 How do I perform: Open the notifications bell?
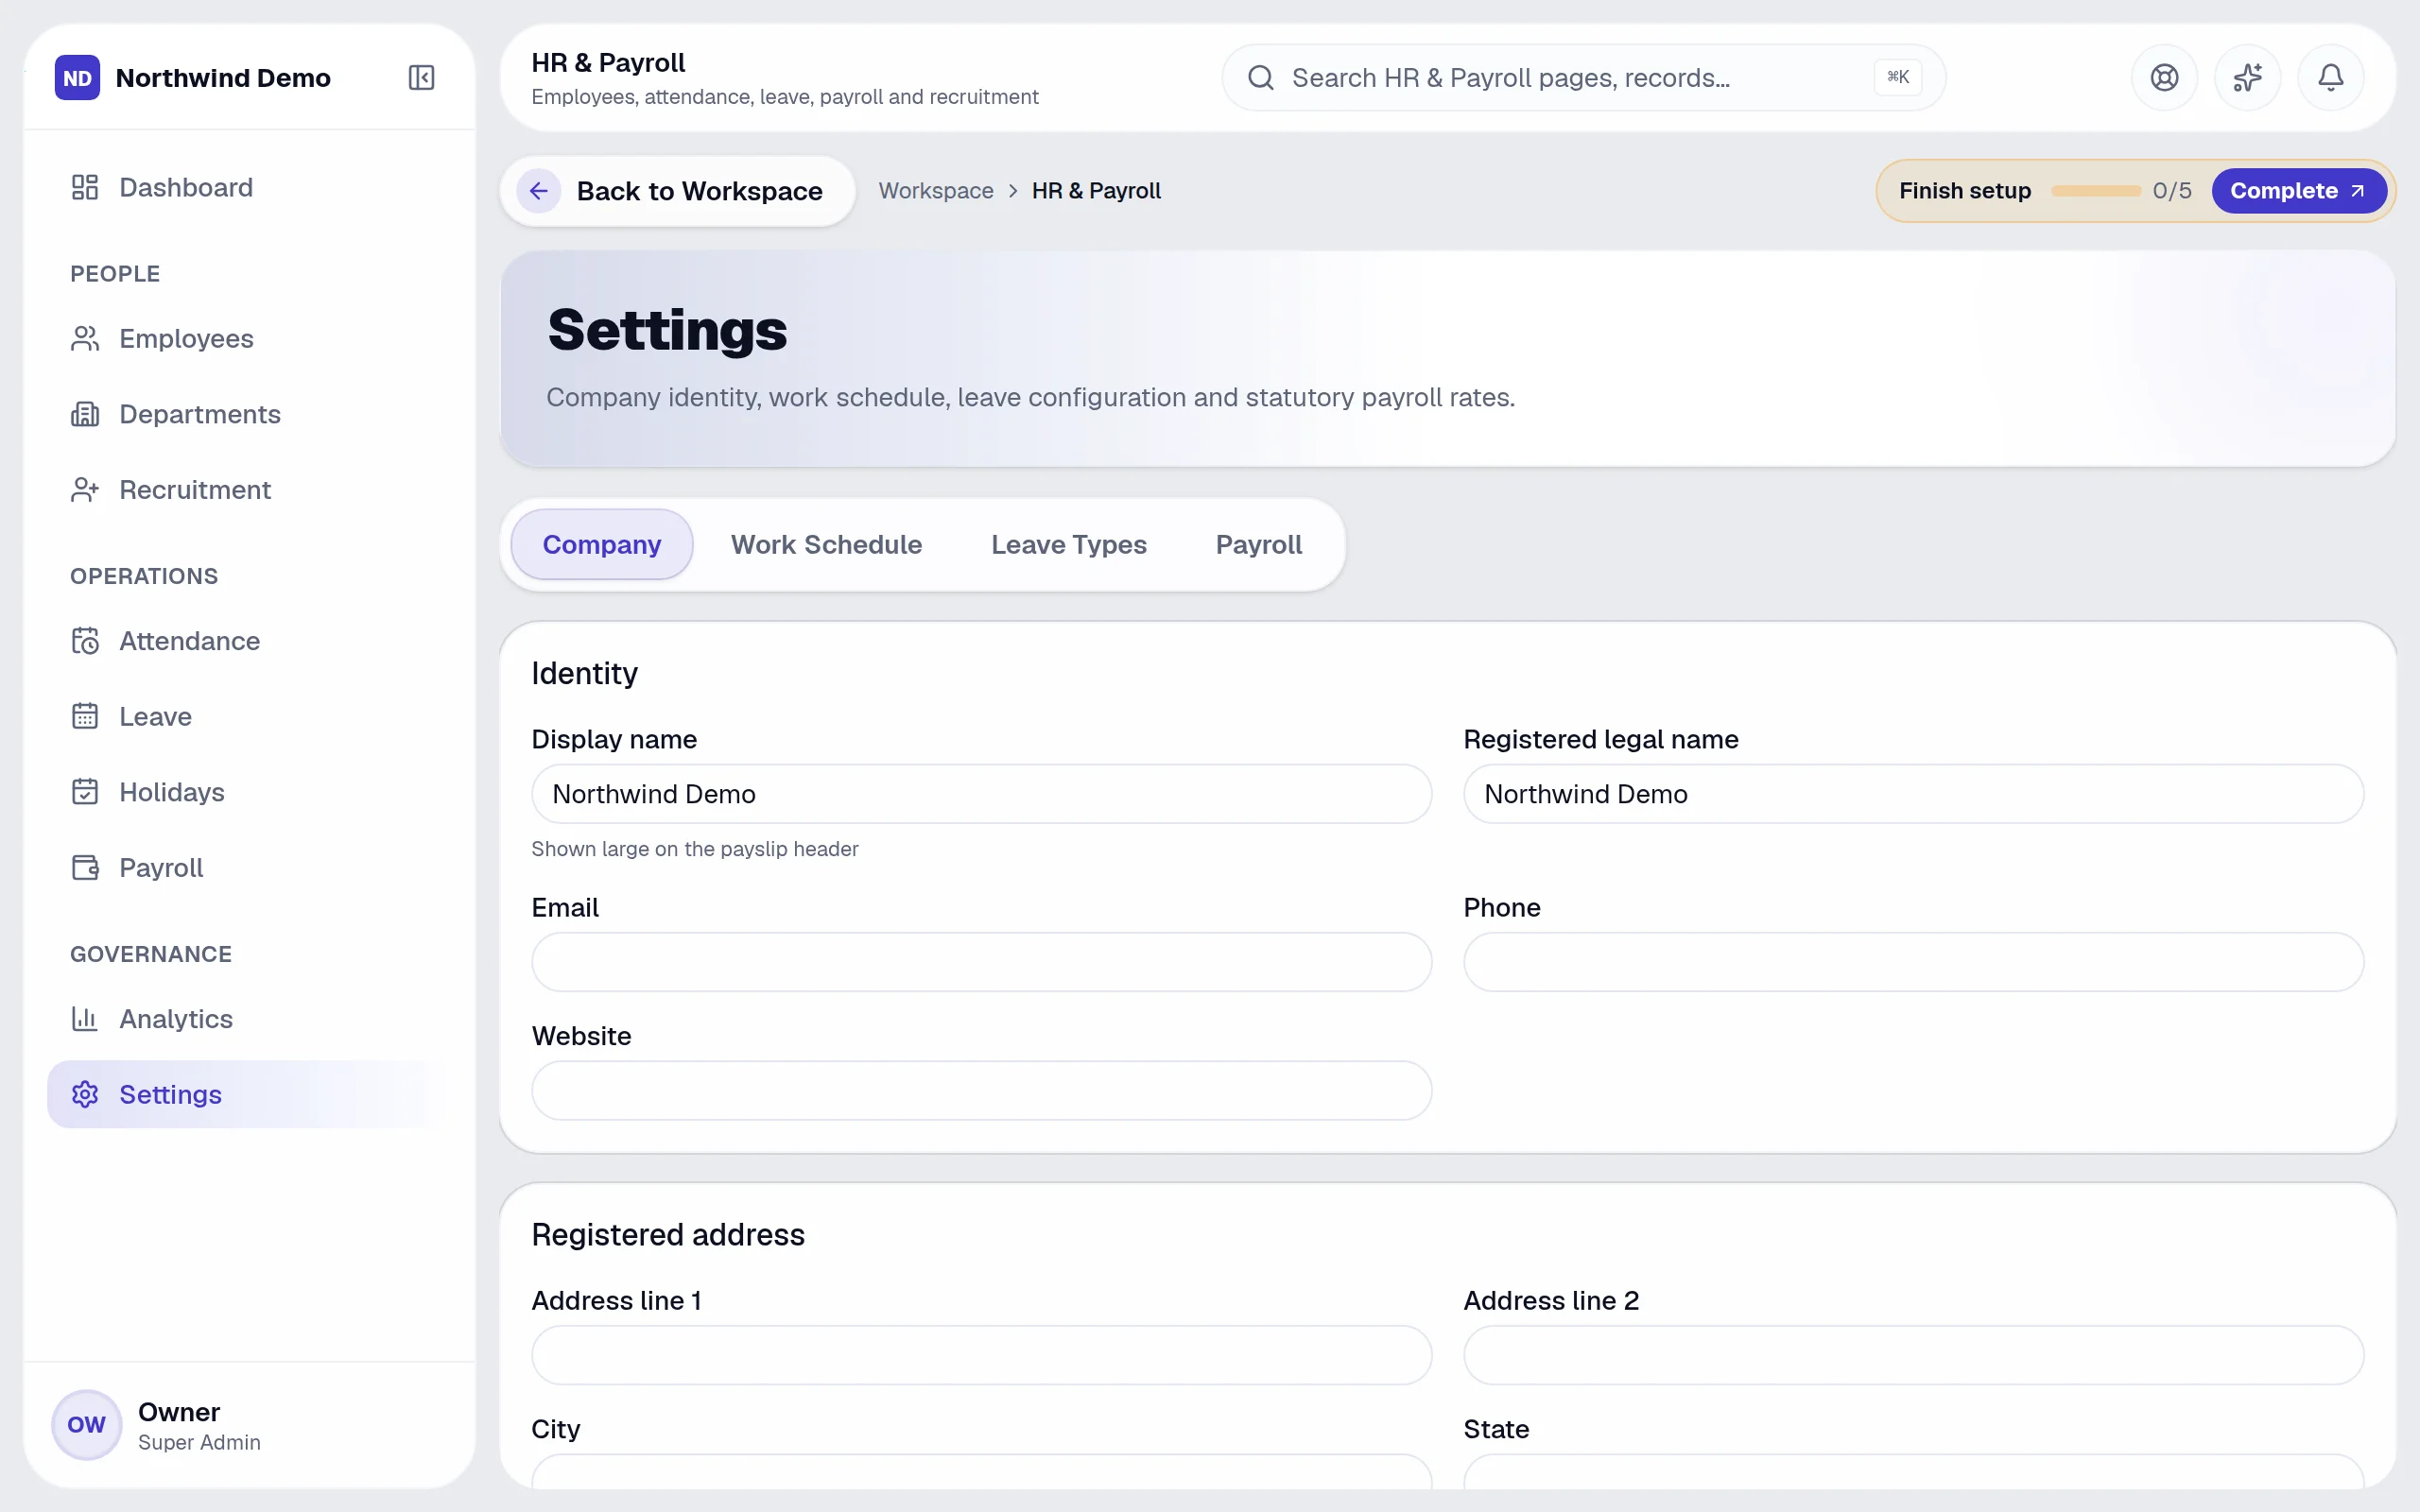click(x=2330, y=77)
